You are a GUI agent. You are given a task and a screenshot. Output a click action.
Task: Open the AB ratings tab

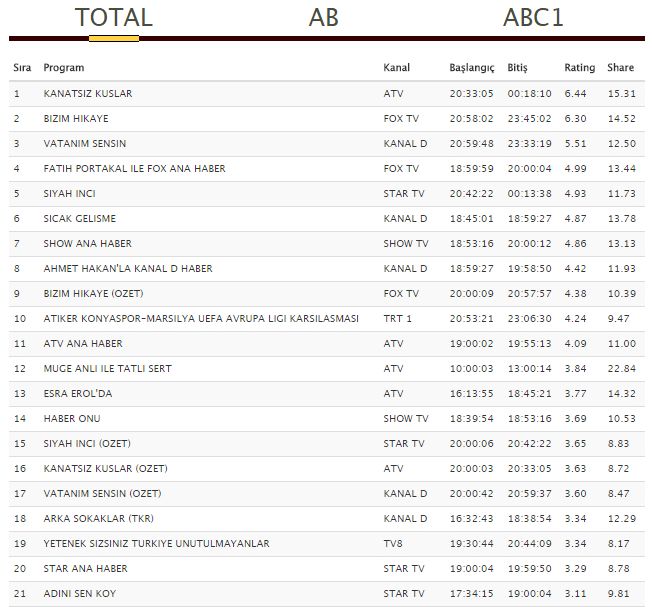pos(324,18)
